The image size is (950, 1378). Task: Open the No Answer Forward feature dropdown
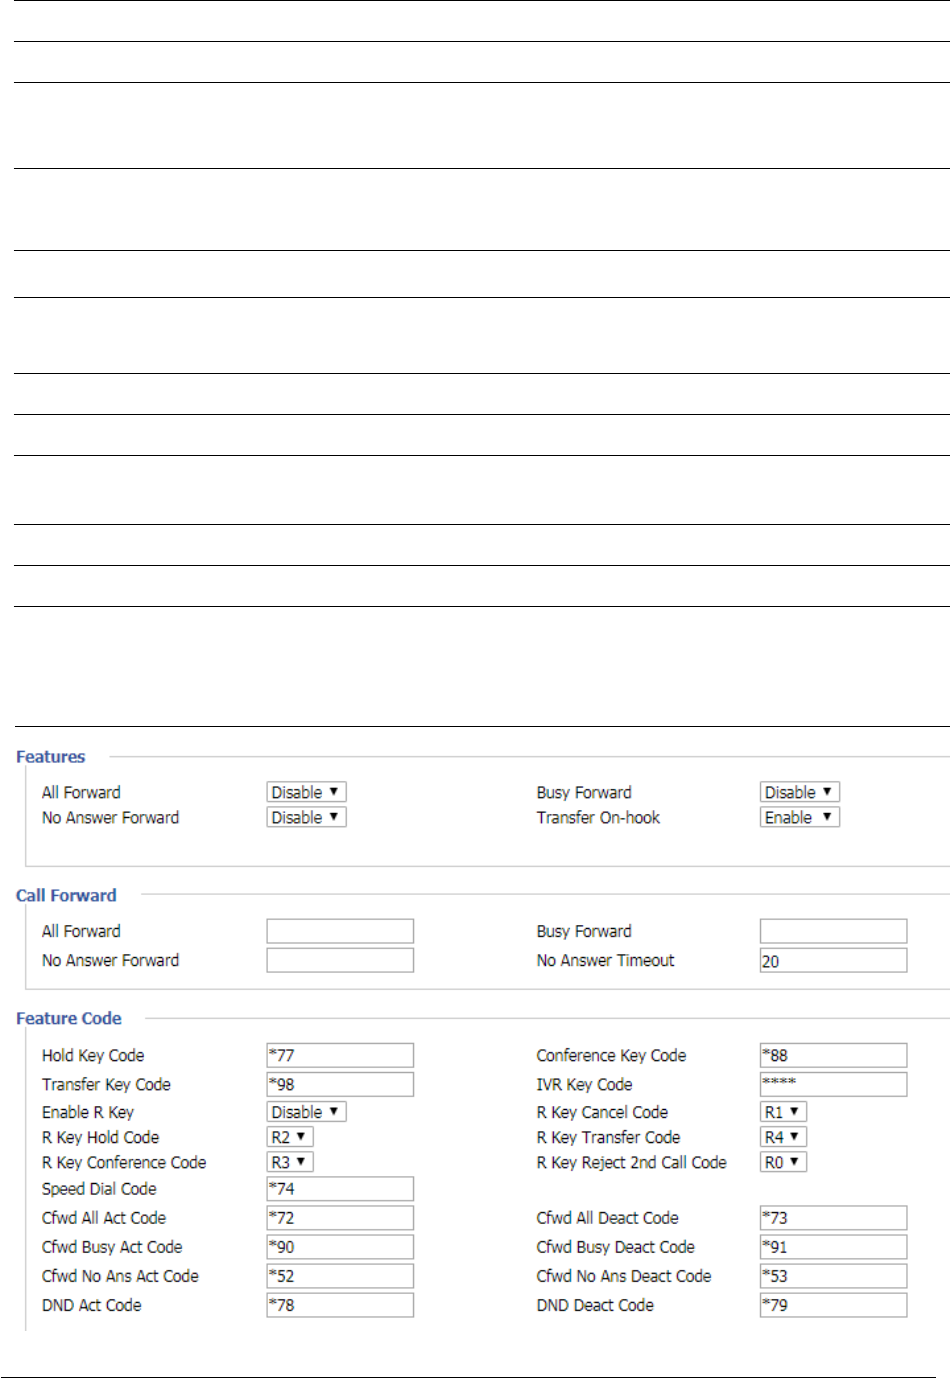point(306,817)
